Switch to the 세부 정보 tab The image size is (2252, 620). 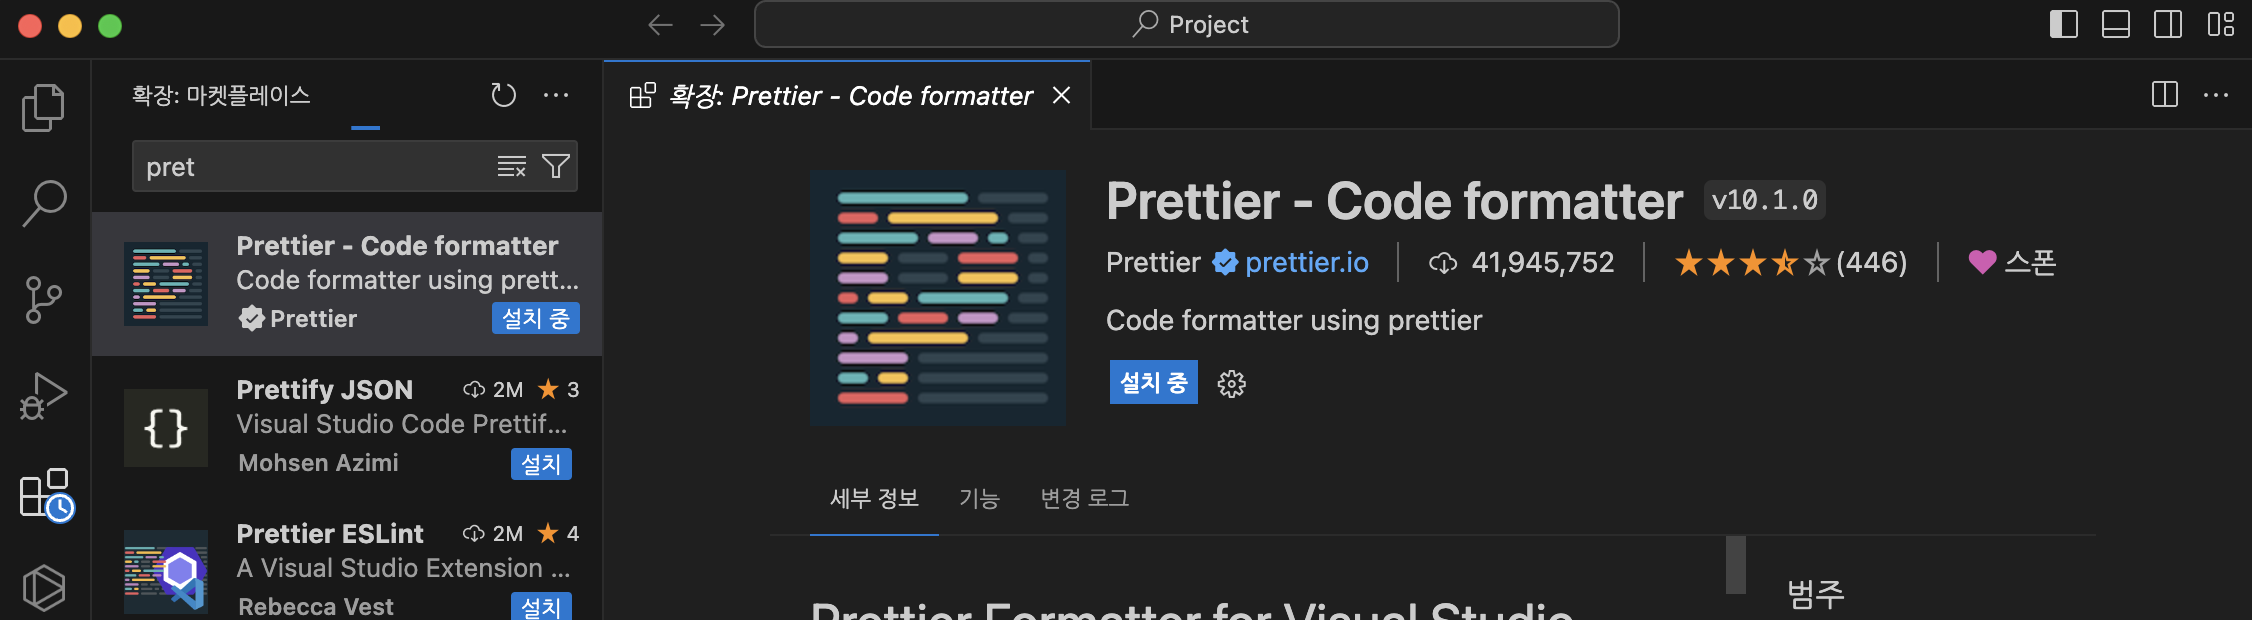point(874,498)
